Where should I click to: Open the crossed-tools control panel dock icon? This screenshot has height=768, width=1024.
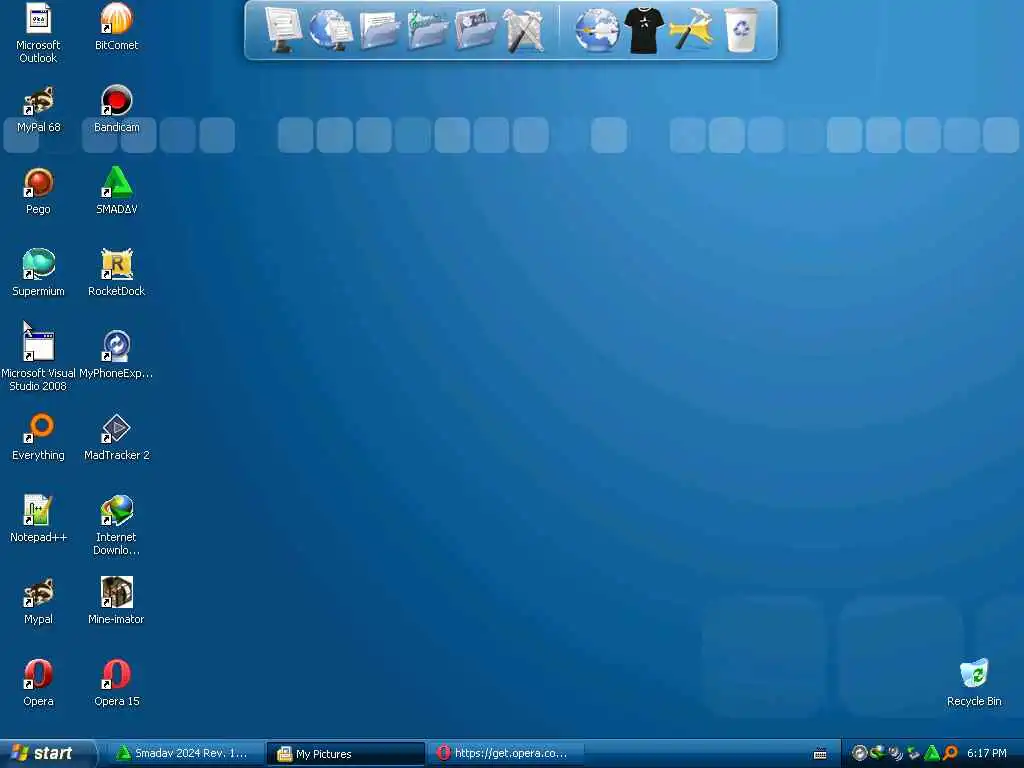(x=524, y=30)
